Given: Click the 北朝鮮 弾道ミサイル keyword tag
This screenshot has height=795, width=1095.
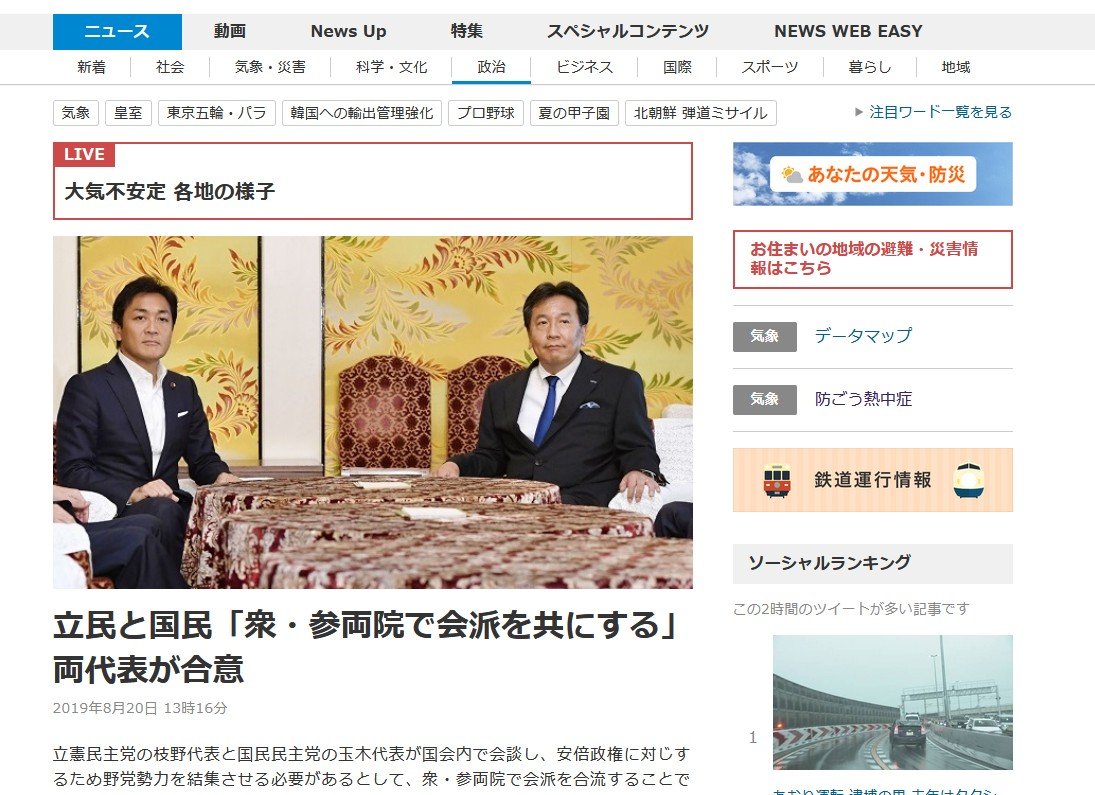Looking at the screenshot, I should (700, 112).
